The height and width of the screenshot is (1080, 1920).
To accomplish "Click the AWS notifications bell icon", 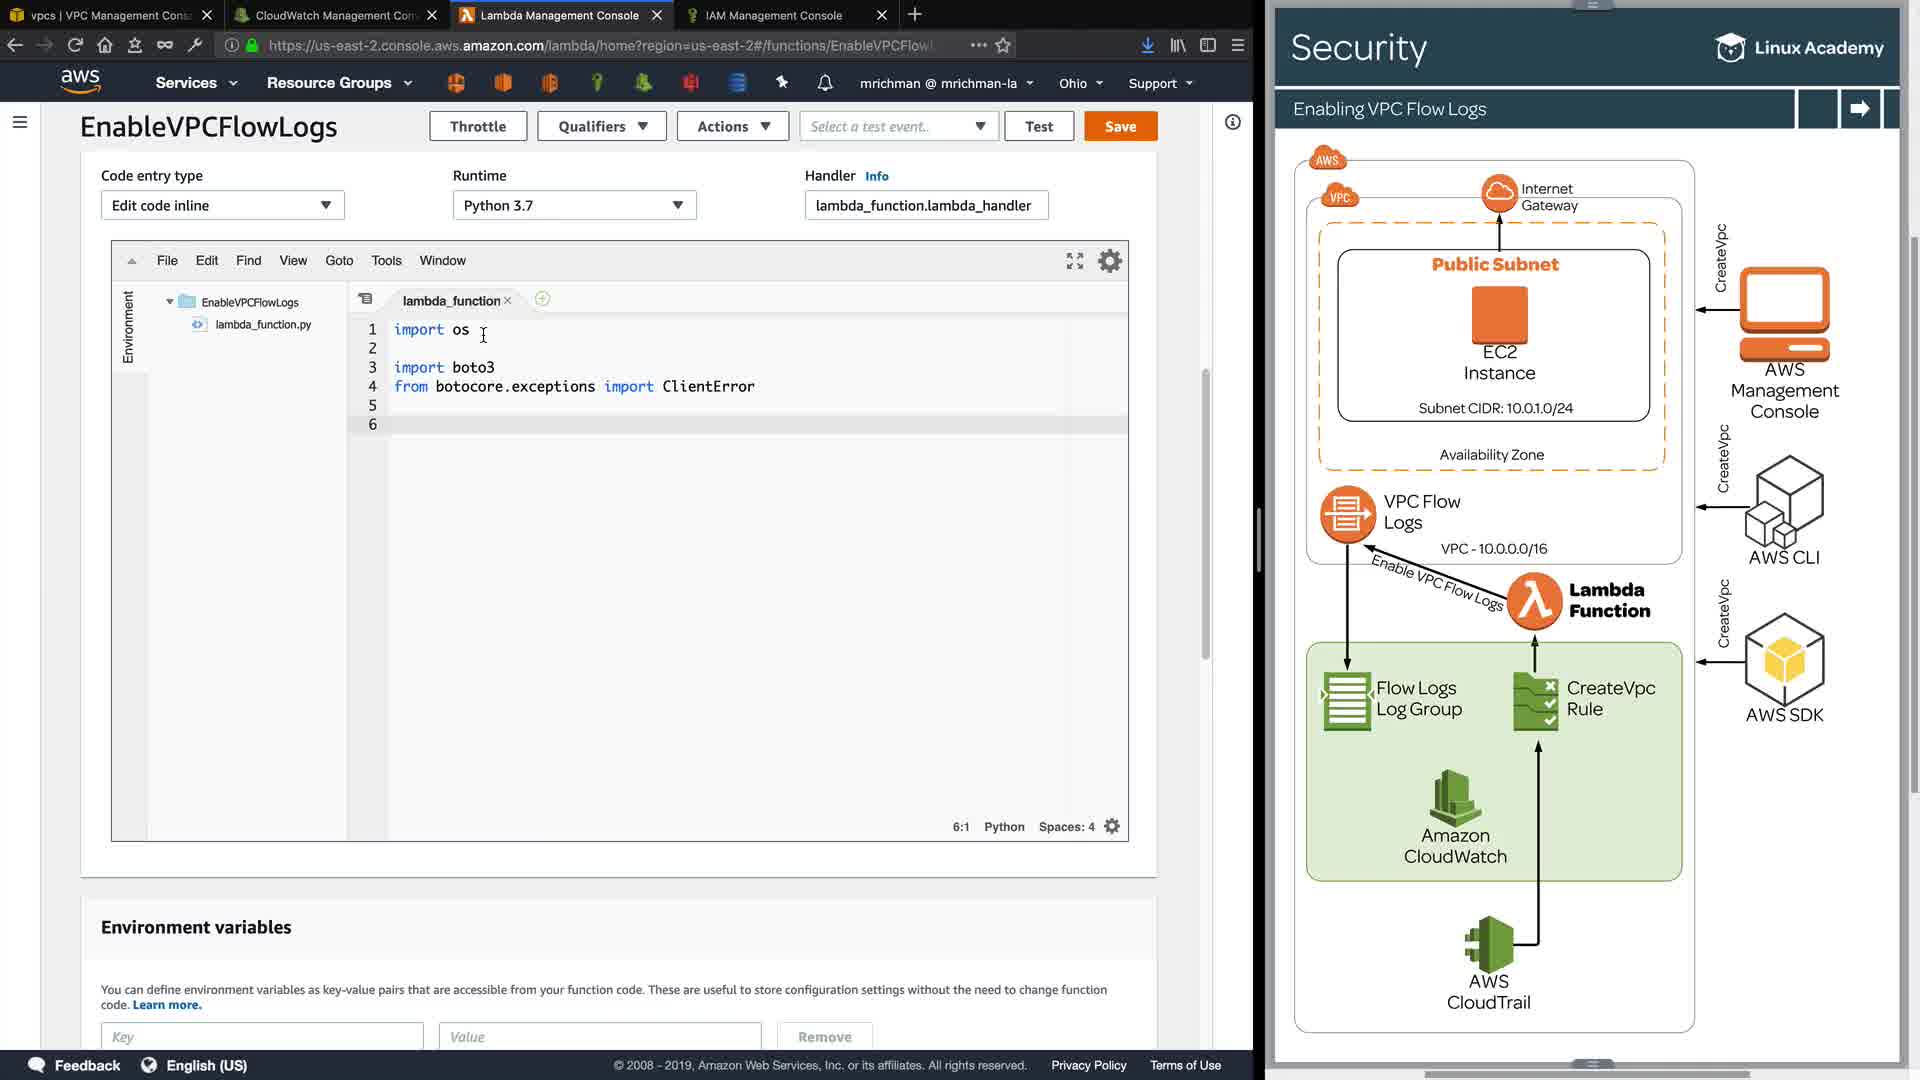I will click(825, 83).
